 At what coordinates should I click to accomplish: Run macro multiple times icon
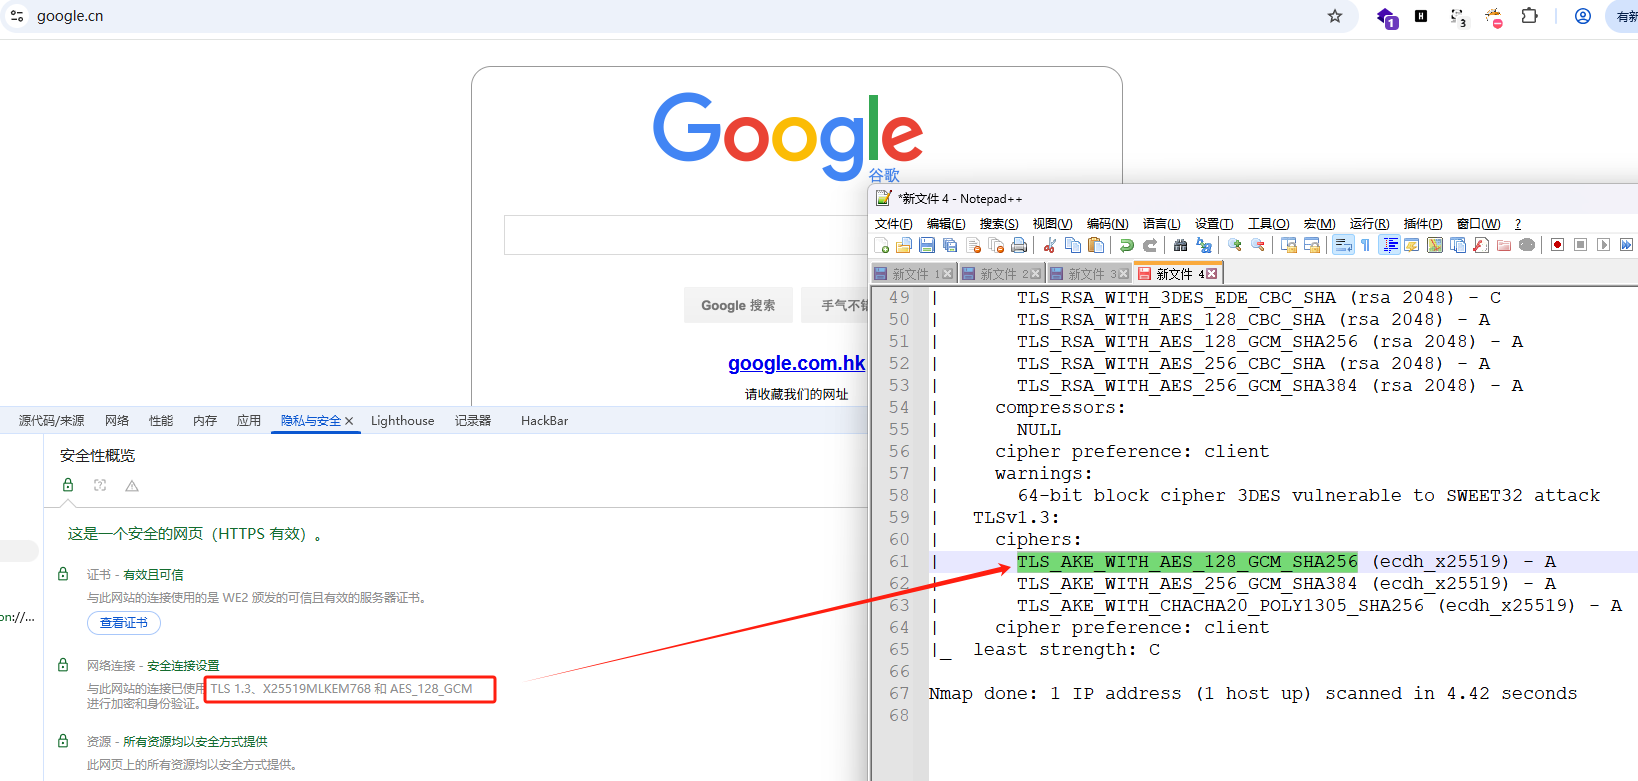point(1626,245)
